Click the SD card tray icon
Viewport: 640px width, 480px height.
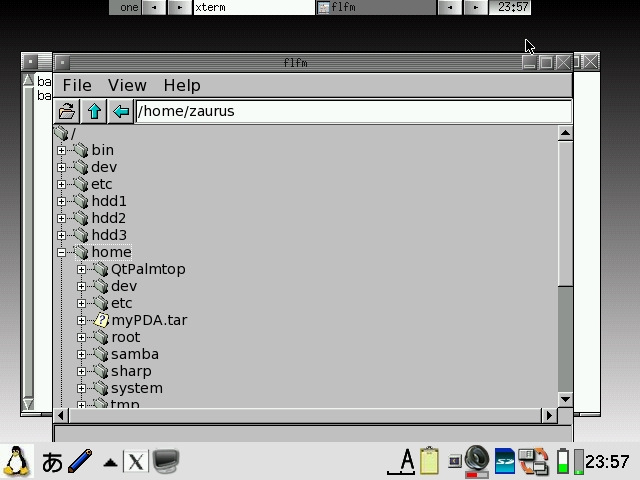pos(505,461)
